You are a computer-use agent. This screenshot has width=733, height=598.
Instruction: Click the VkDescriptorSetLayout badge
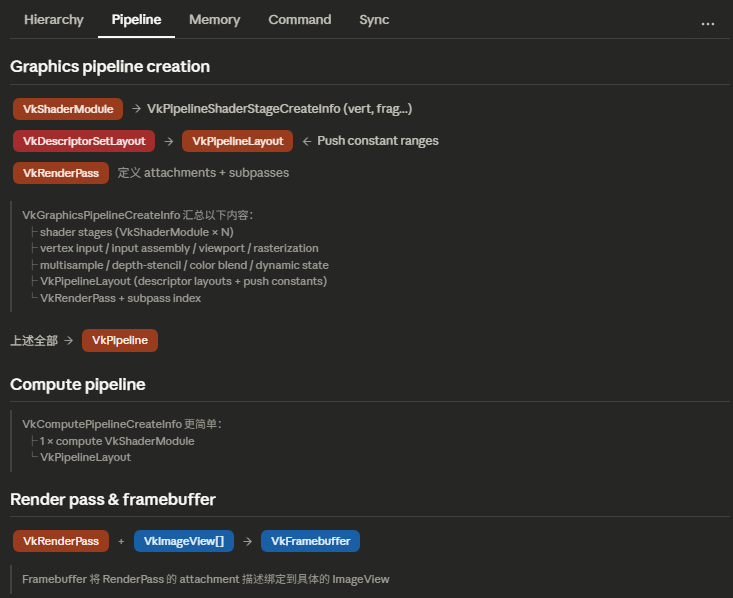84,141
